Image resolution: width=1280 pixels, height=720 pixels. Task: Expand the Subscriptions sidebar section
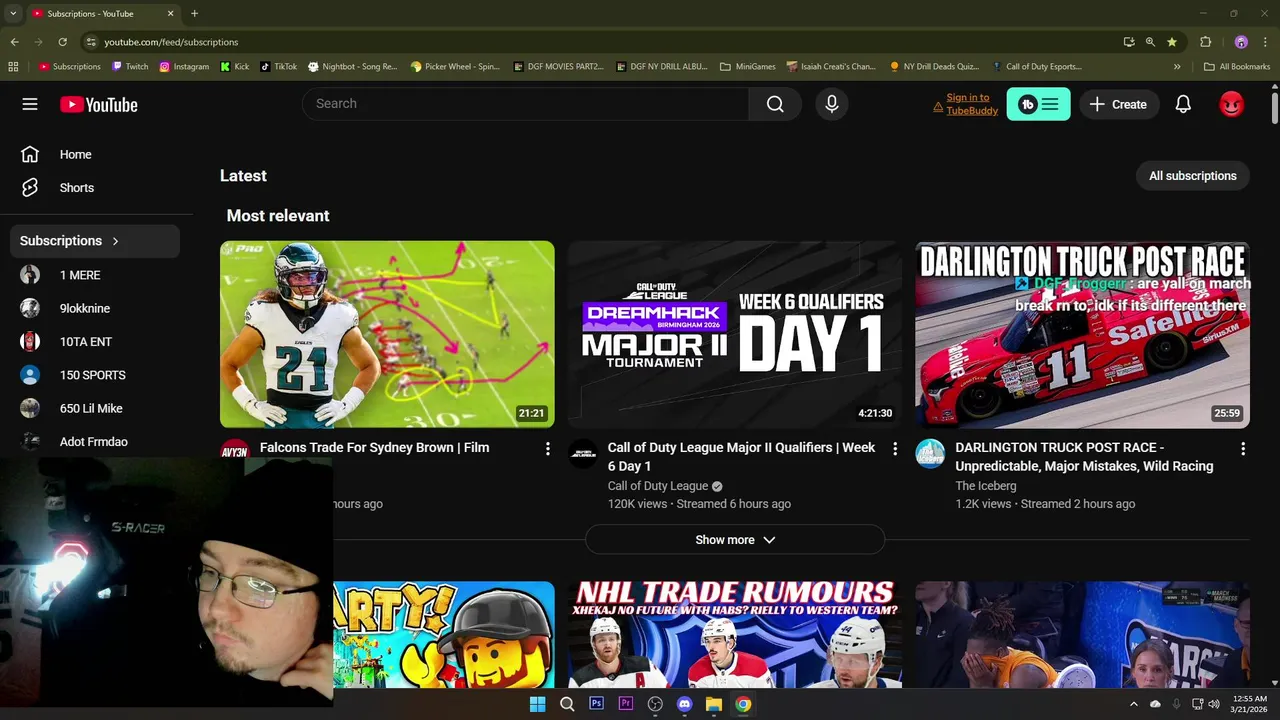95,241
